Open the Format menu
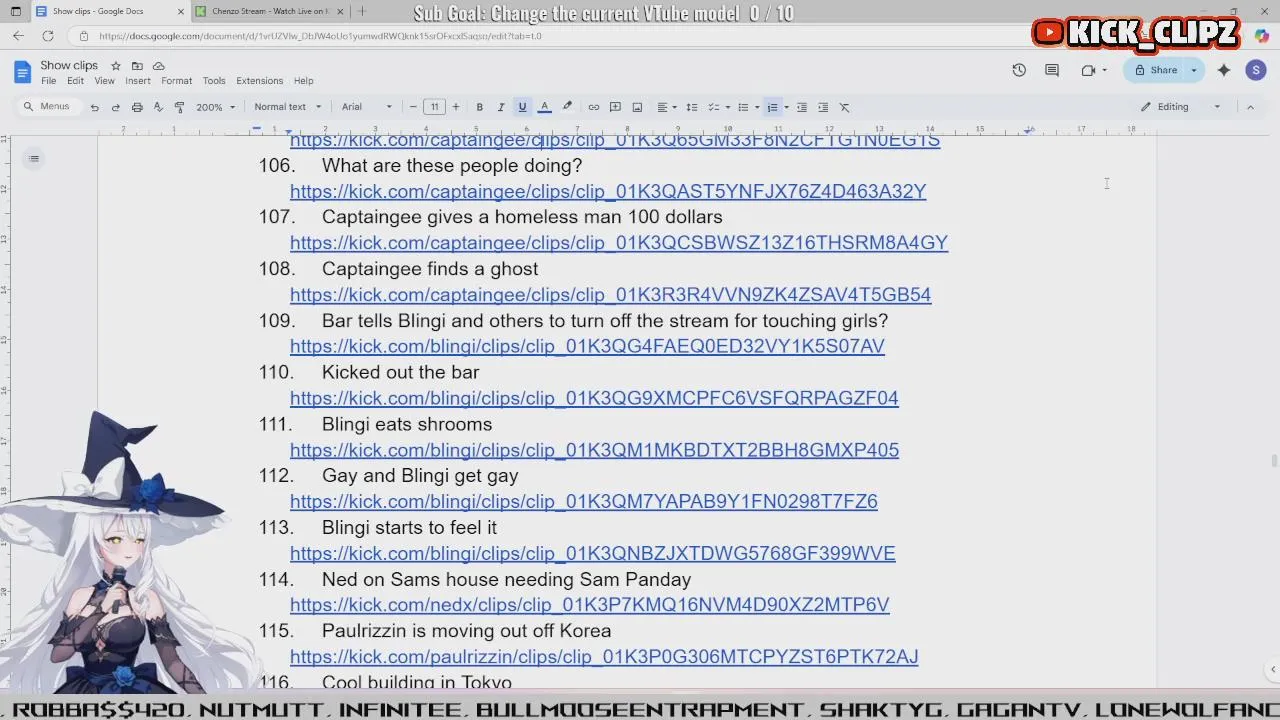 click(176, 81)
